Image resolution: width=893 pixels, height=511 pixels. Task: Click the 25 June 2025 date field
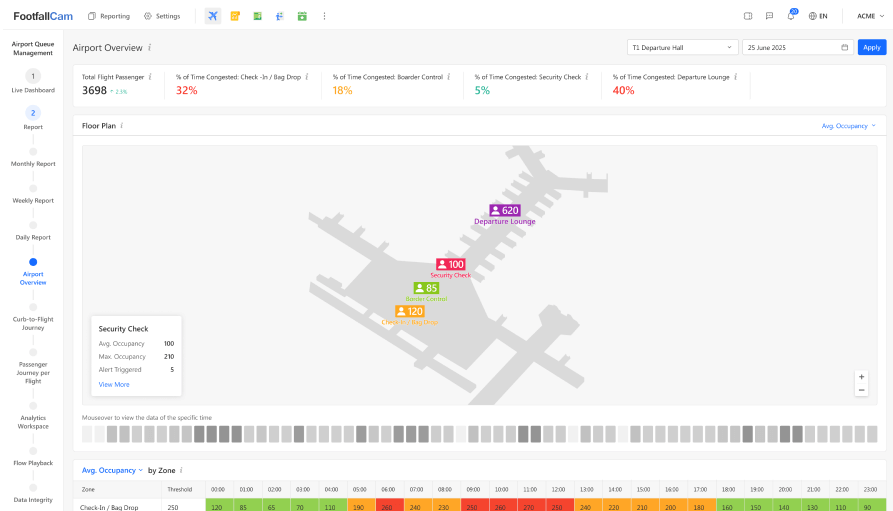(797, 47)
